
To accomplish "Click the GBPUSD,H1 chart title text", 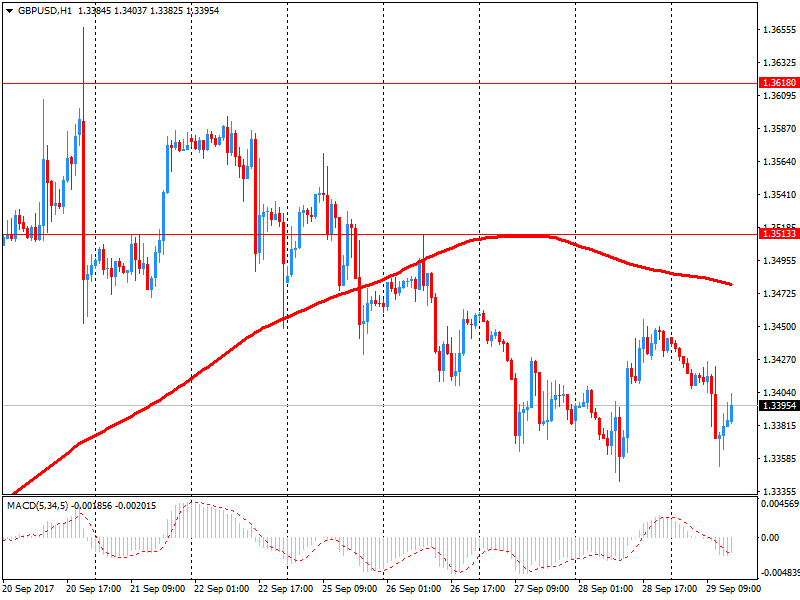I will pos(44,11).
